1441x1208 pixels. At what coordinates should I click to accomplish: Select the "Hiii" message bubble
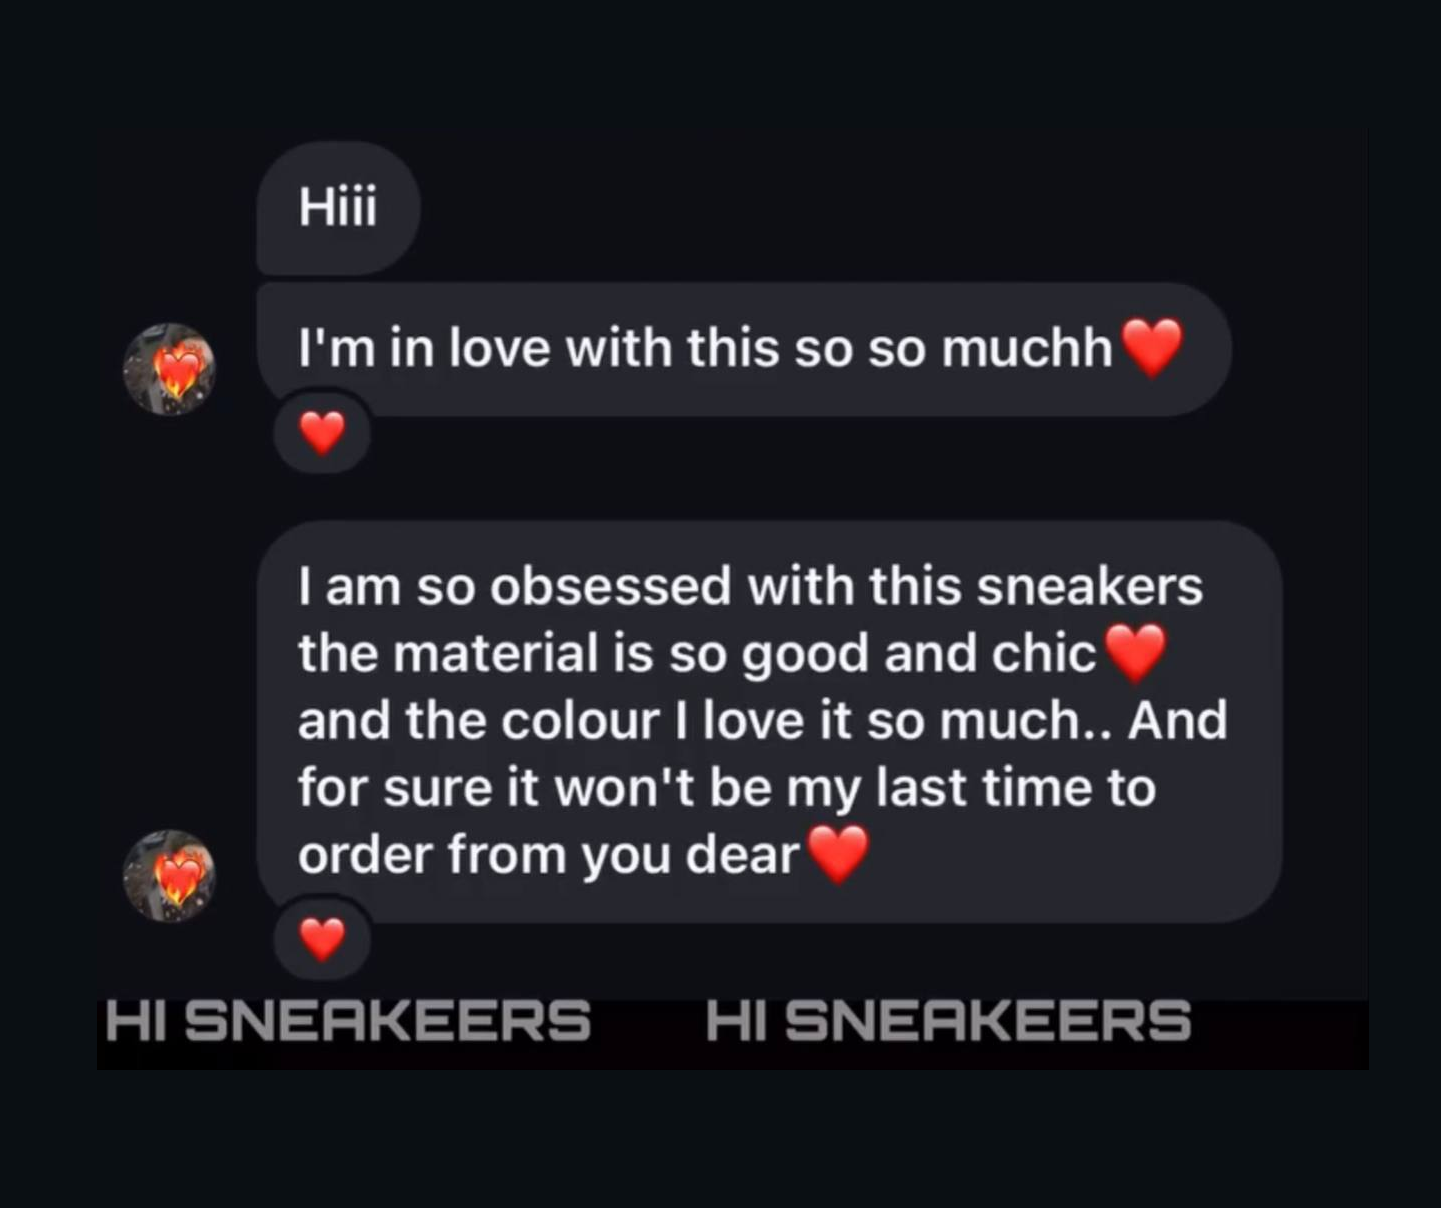tap(338, 208)
